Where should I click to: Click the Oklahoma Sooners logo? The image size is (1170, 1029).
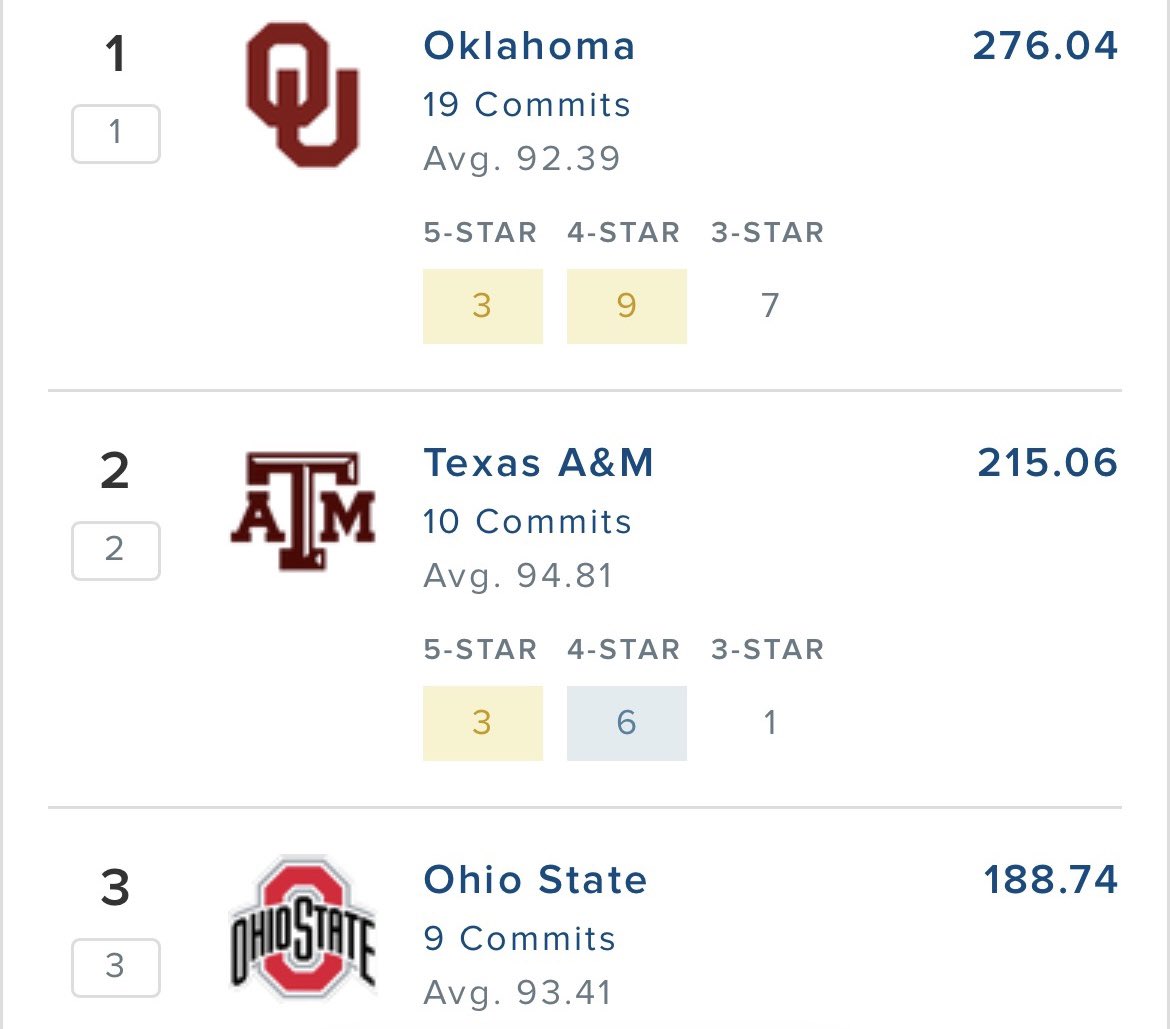[302, 95]
